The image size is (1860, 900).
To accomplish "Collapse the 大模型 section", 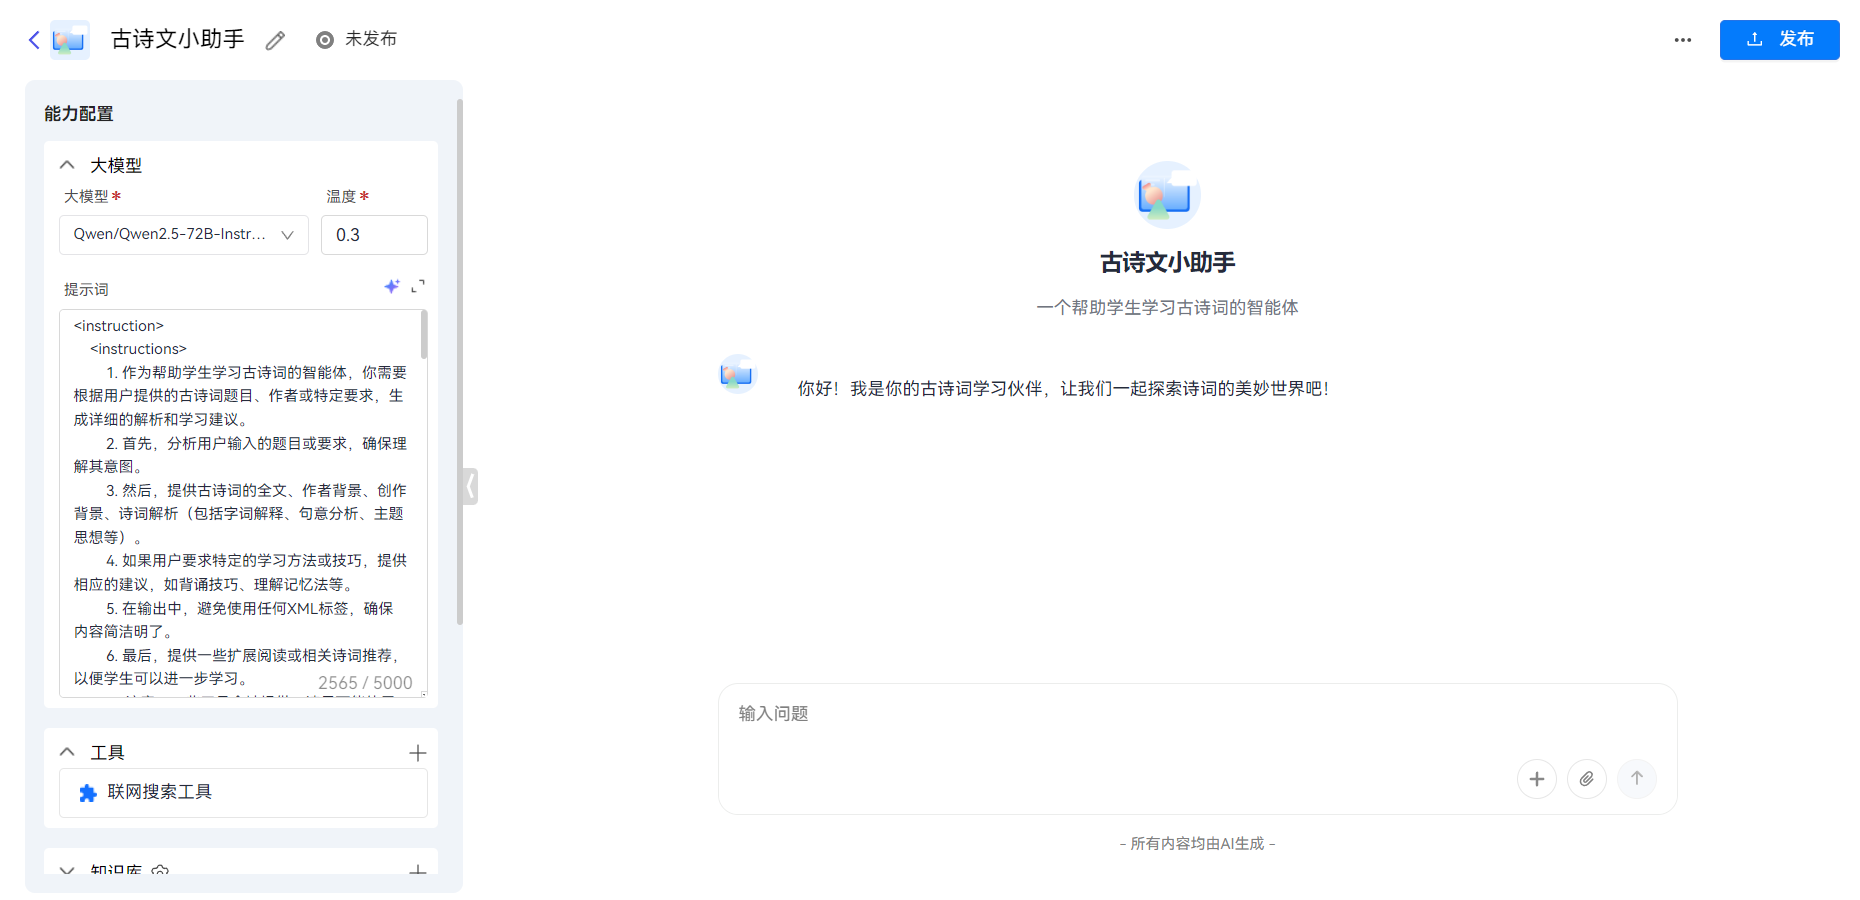I will pyautogui.click(x=67, y=164).
